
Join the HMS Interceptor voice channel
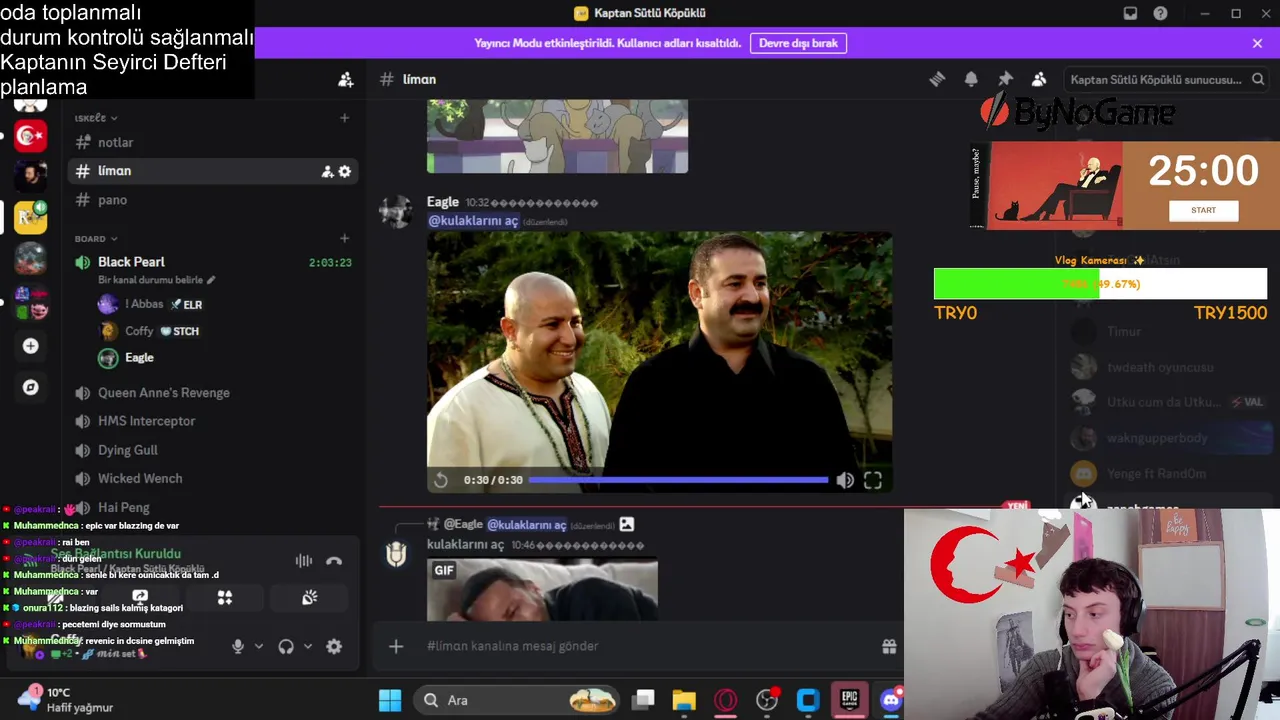click(212, 421)
